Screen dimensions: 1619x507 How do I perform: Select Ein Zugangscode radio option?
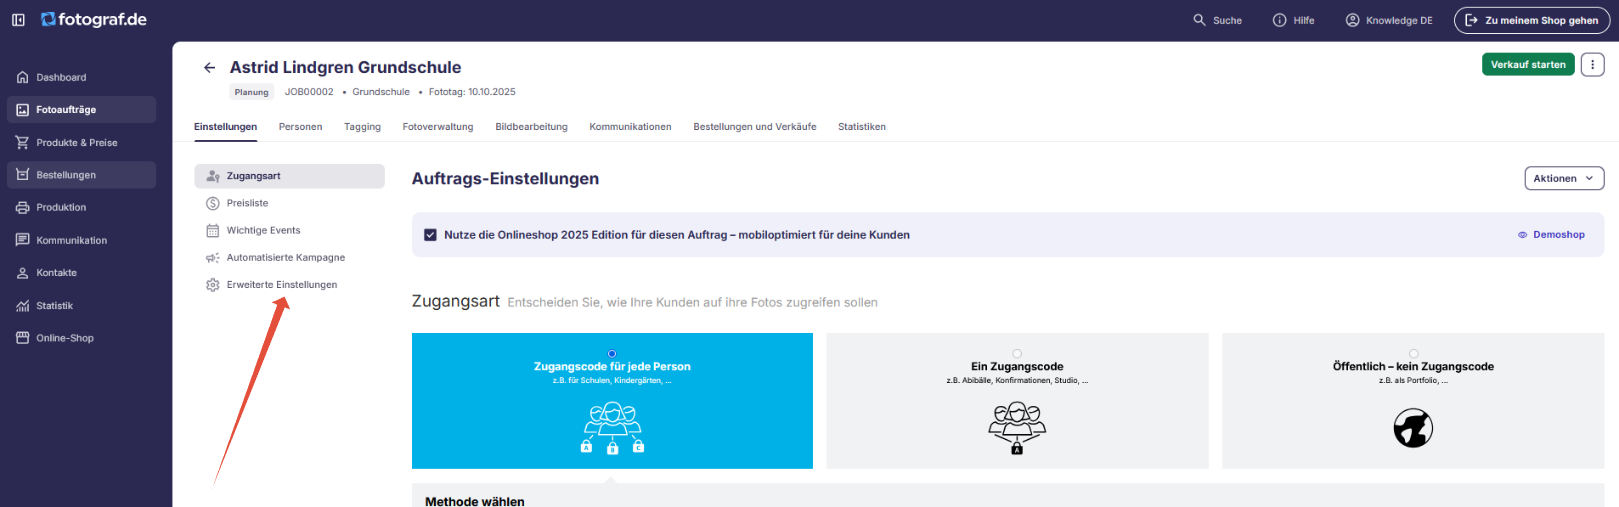coord(1017,353)
